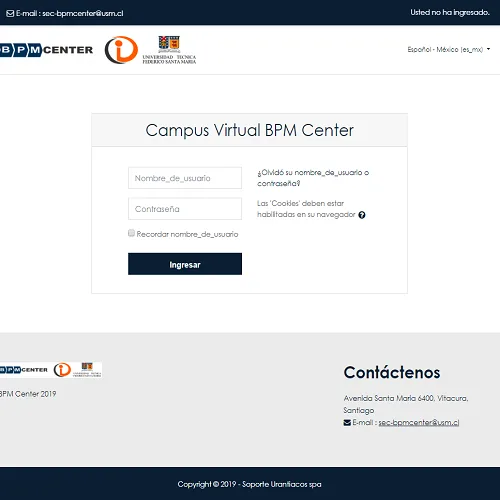Viewport: 500px width, 500px height.
Task: Tick the Recordar nombre_de_usuario checkbox
Action: click(x=131, y=233)
